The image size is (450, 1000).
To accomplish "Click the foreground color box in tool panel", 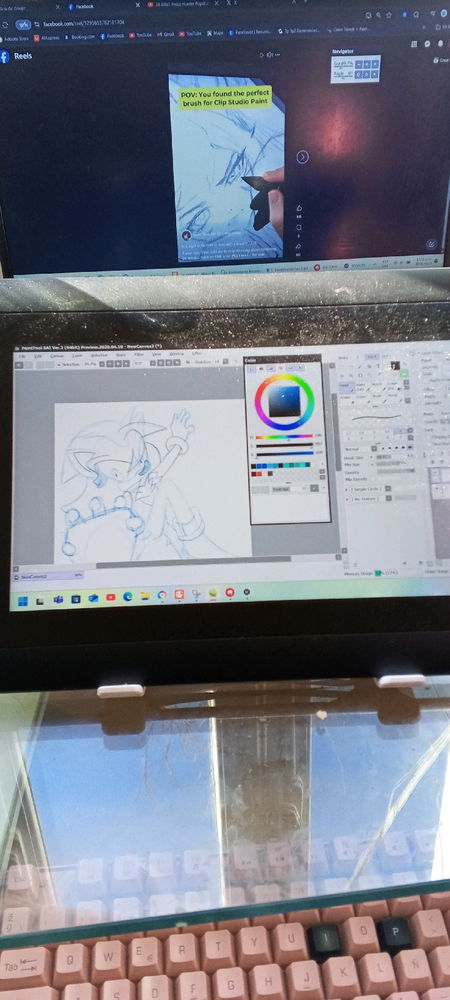I will (395, 365).
